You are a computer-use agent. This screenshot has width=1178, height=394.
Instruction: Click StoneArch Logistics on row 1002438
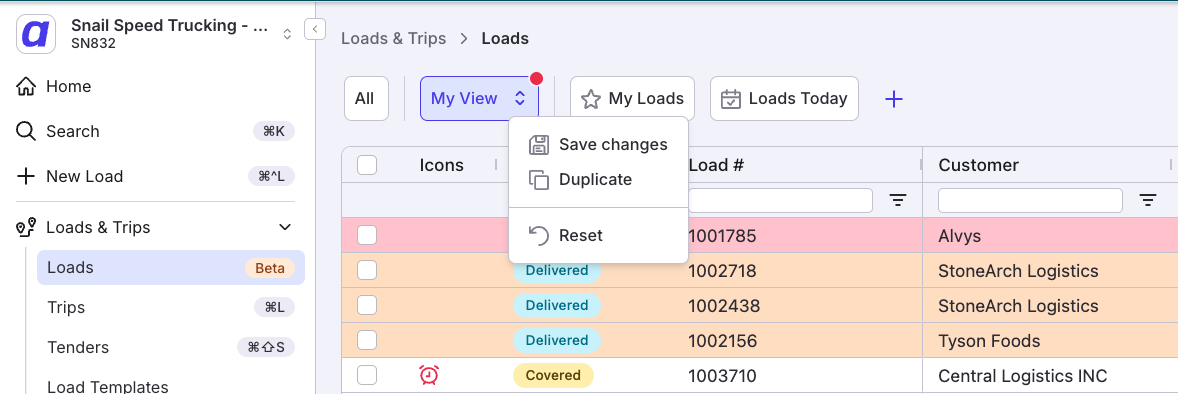coord(1018,306)
